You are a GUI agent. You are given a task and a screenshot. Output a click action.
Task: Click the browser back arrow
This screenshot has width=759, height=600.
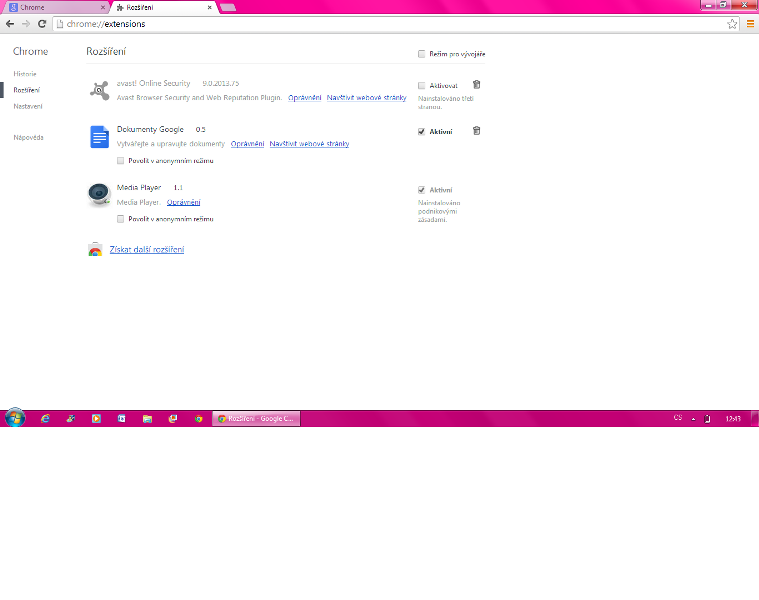(x=10, y=23)
